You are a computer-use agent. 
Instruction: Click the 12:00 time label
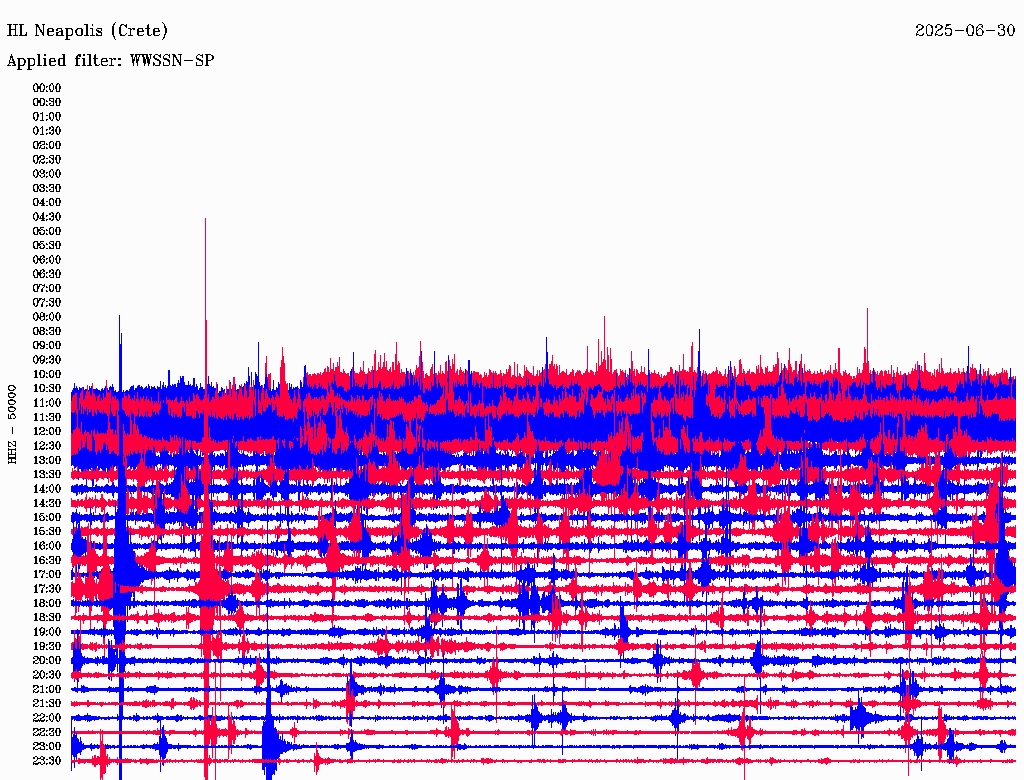[x=47, y=431]
